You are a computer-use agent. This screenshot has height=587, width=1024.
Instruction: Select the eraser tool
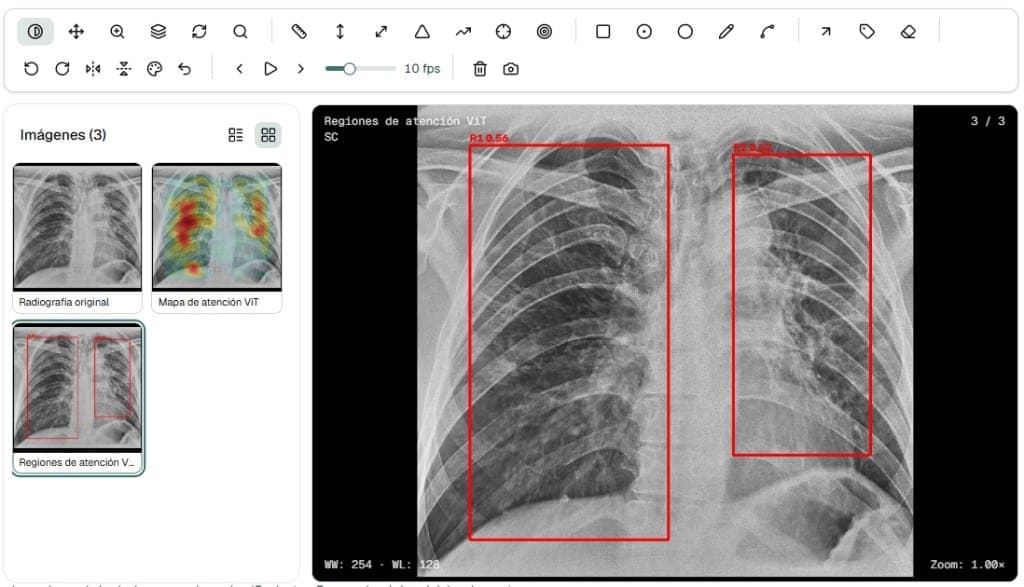click(x=908, y=31)
